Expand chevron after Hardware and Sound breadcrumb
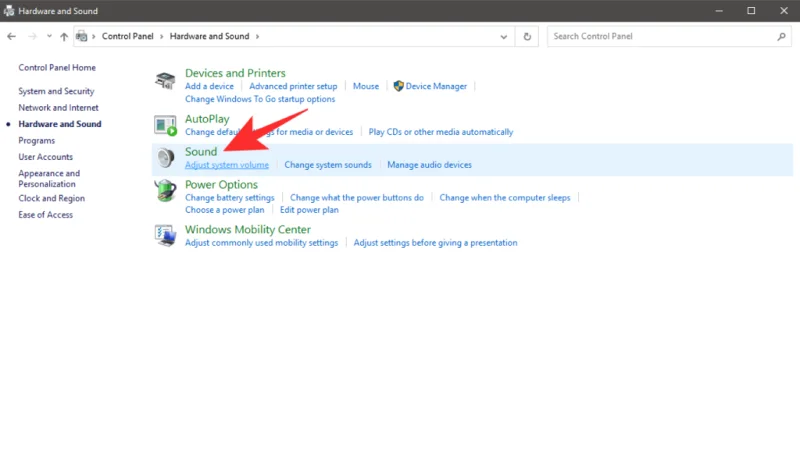800x450 pixels. (257, 36)
